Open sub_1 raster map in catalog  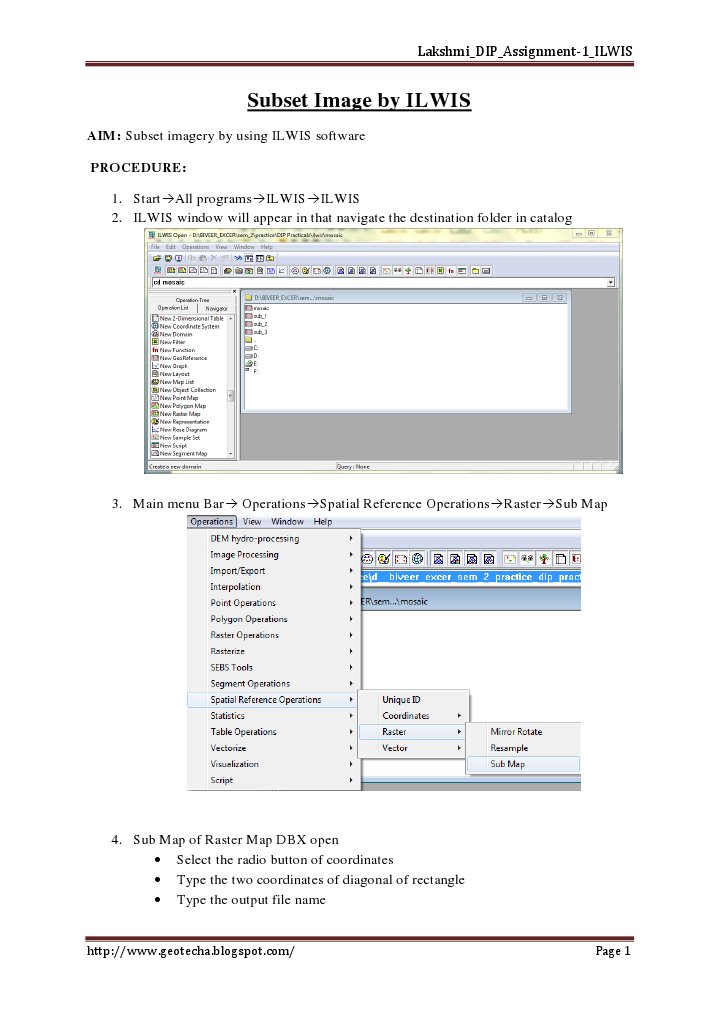256,316
